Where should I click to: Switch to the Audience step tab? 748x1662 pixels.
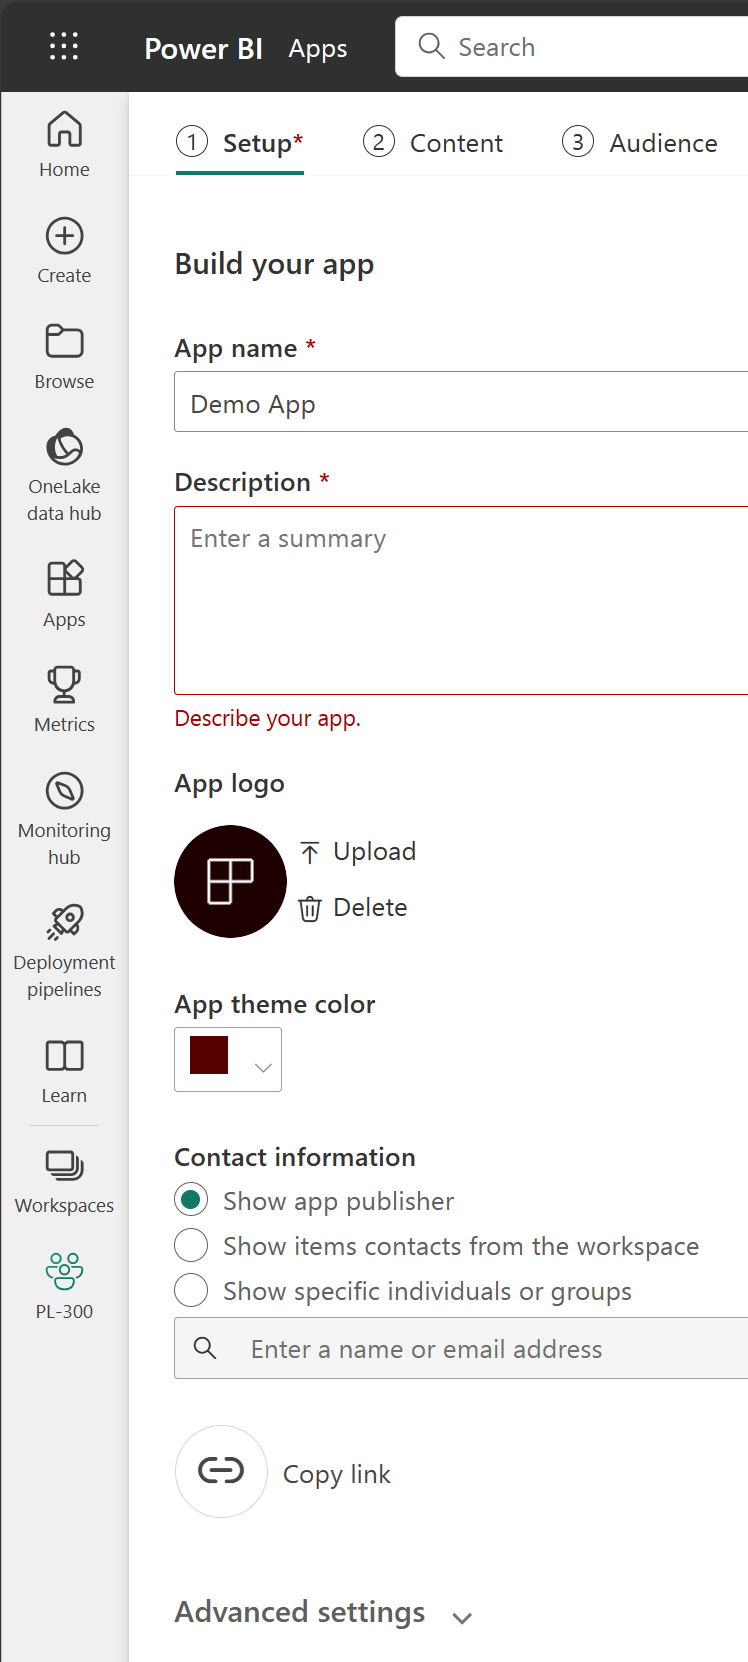[x=640, y=143]
